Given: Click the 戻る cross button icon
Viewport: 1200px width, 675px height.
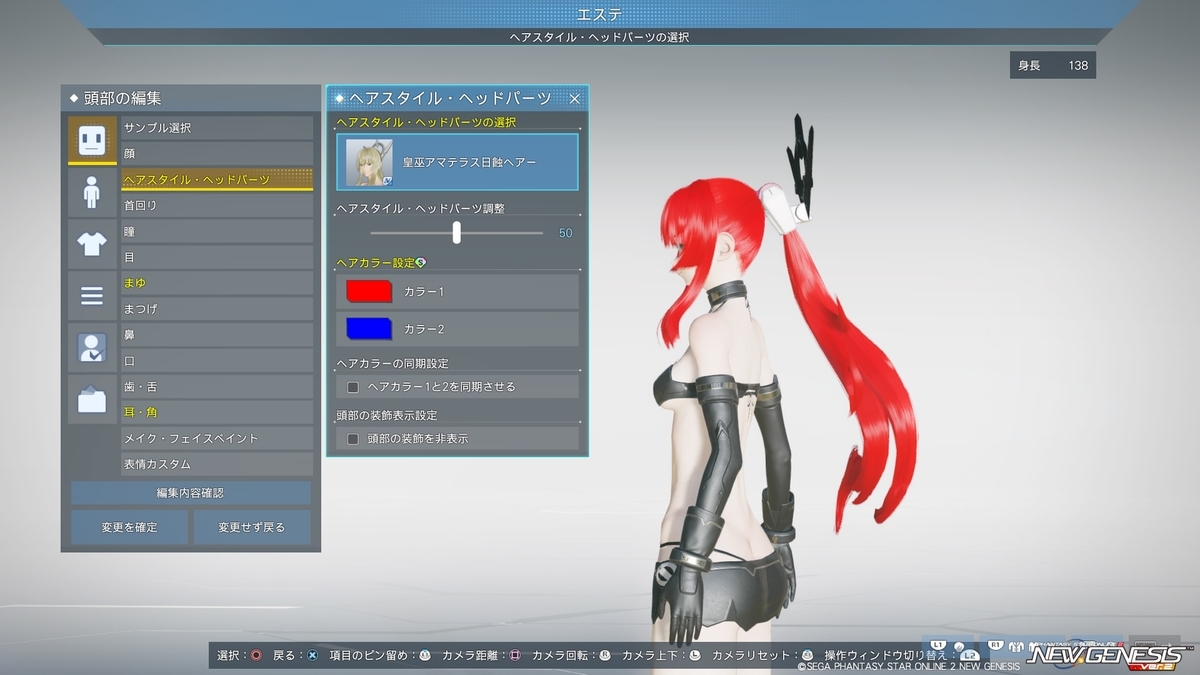Looking at the screenshot, I should tap(312, 655).
